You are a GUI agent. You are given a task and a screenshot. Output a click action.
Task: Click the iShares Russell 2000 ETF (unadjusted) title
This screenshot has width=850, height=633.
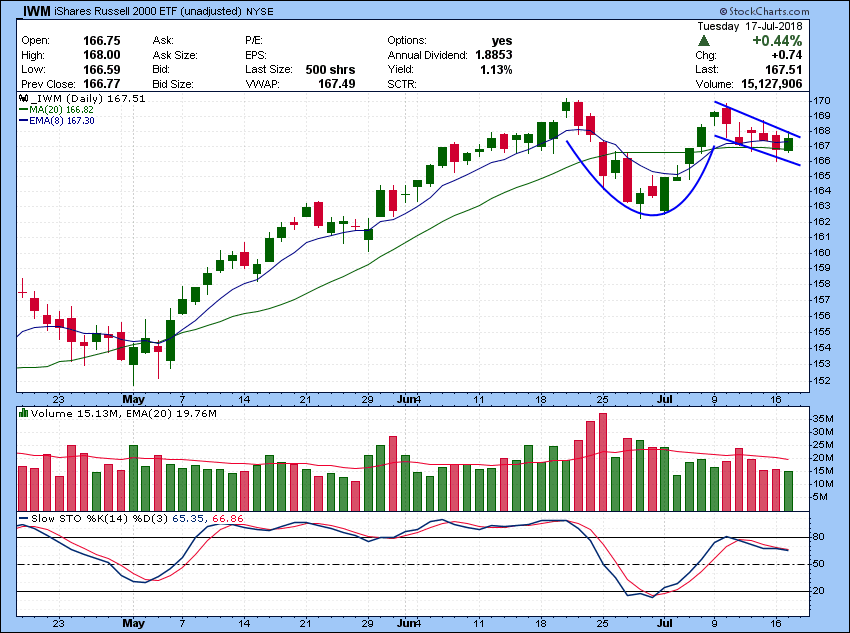click(x=148, y=11)
